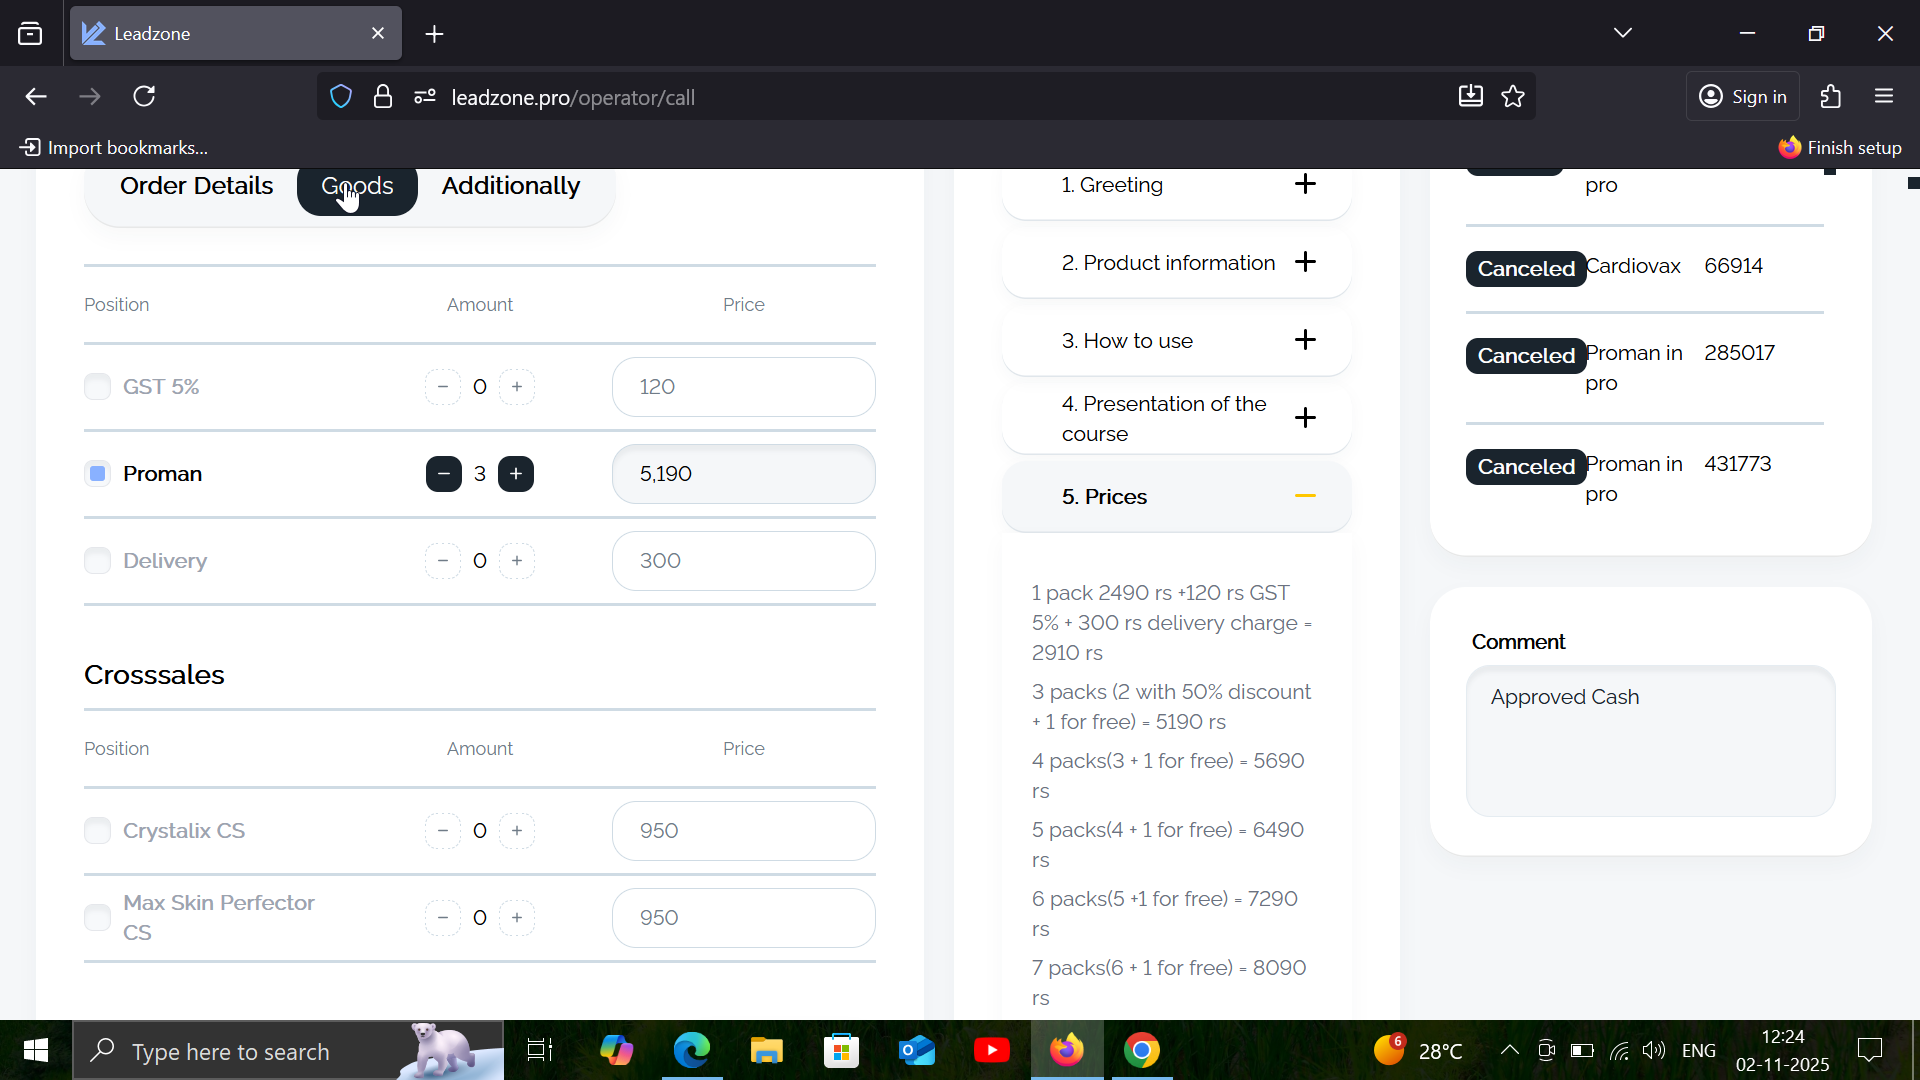The image size is (1920, 1080).
Task: Click the Sign in button
Action: pos(1743,96)
